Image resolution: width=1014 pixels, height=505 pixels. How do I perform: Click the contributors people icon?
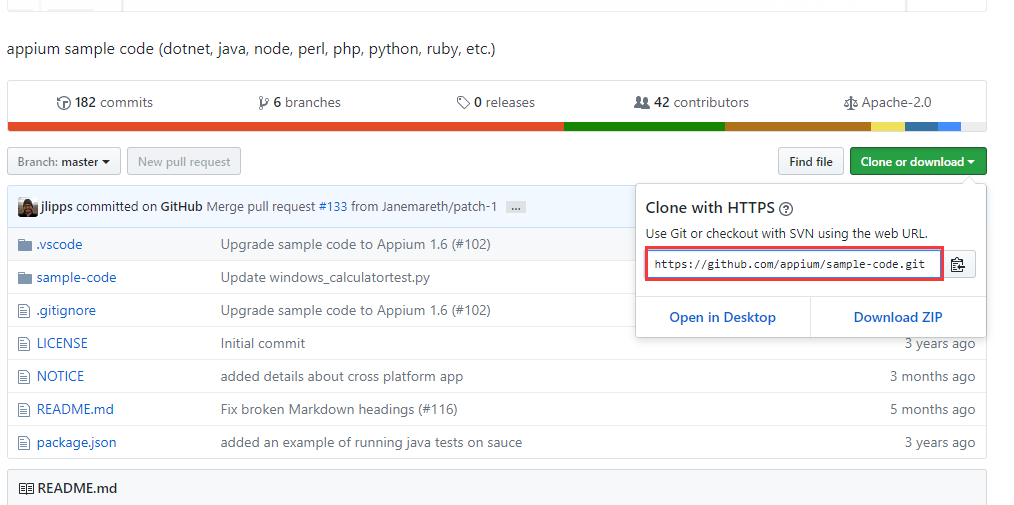tap(642, 103)
